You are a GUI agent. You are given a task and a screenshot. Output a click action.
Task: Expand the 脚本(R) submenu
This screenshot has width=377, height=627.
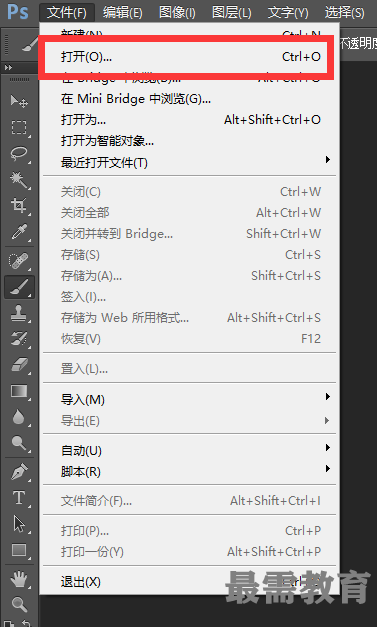click(x=189, y=471)
